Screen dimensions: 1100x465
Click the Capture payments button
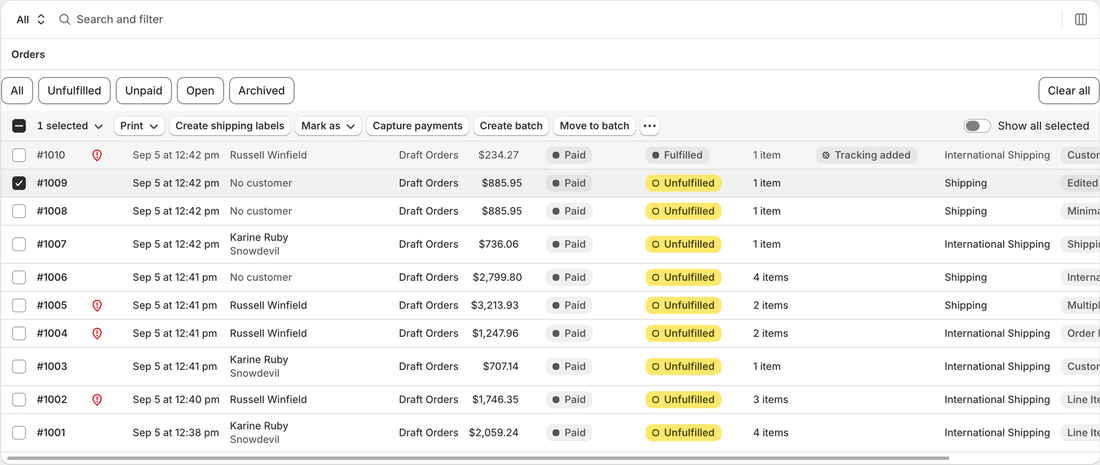(x=418, y=126)
